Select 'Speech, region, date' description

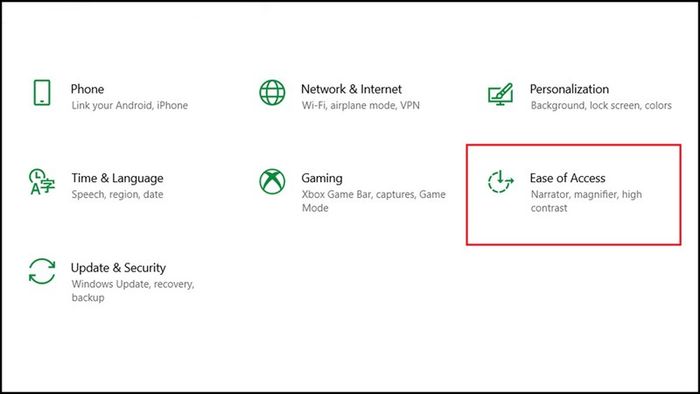click(x=117, y=195)
